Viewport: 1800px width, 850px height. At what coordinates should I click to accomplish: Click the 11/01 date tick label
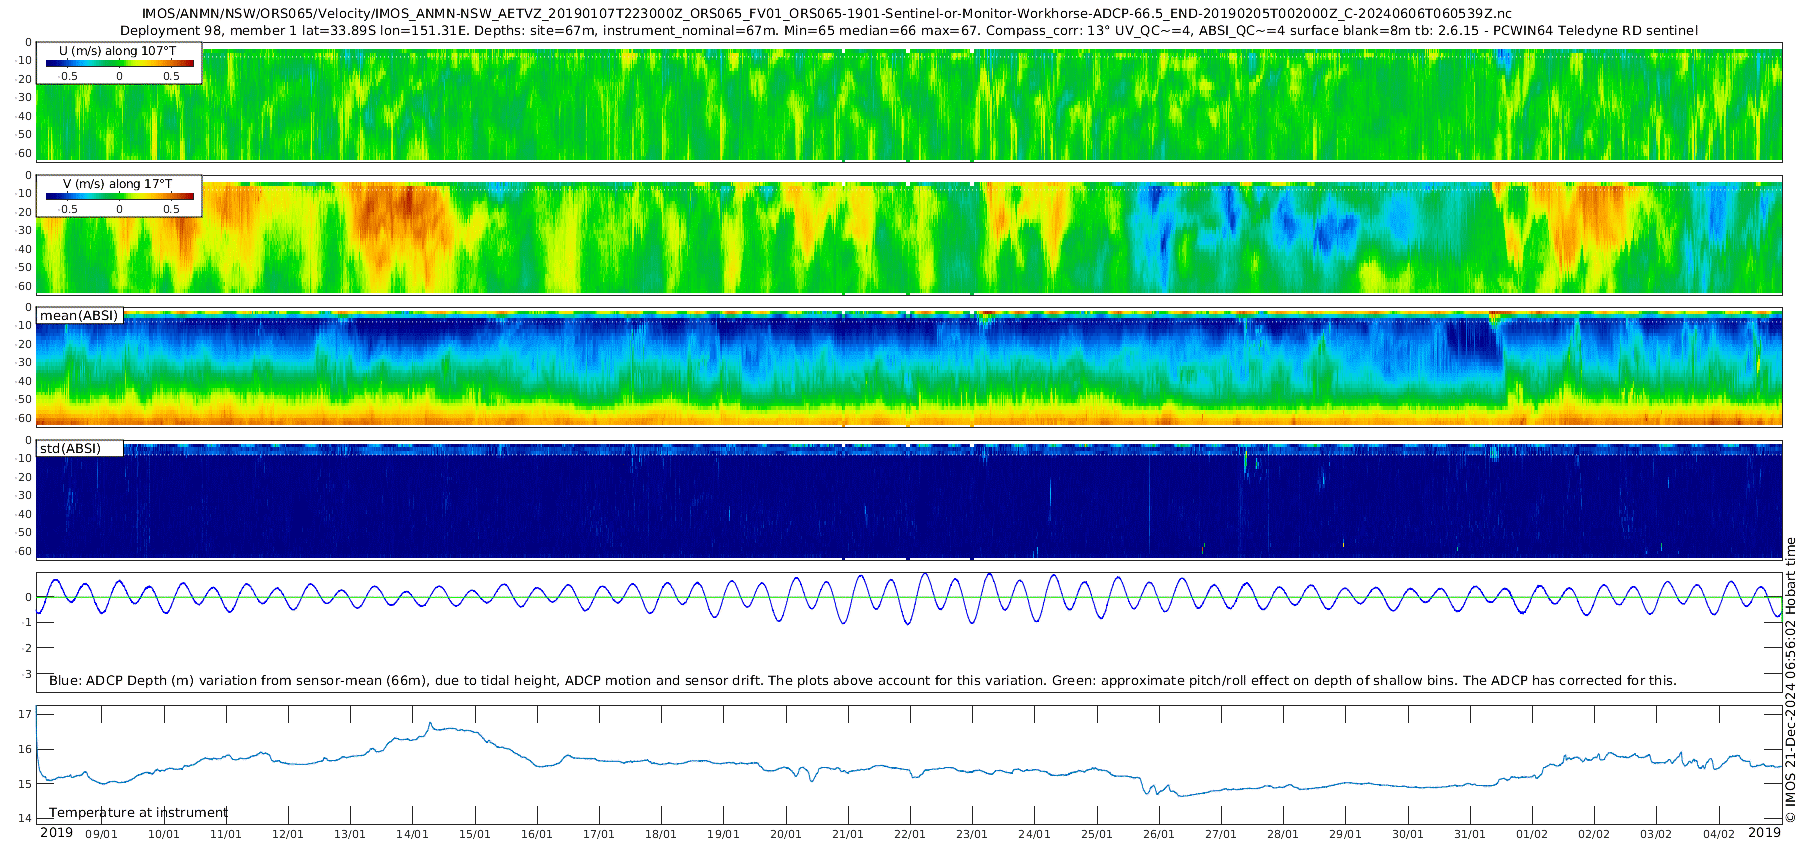225,834
